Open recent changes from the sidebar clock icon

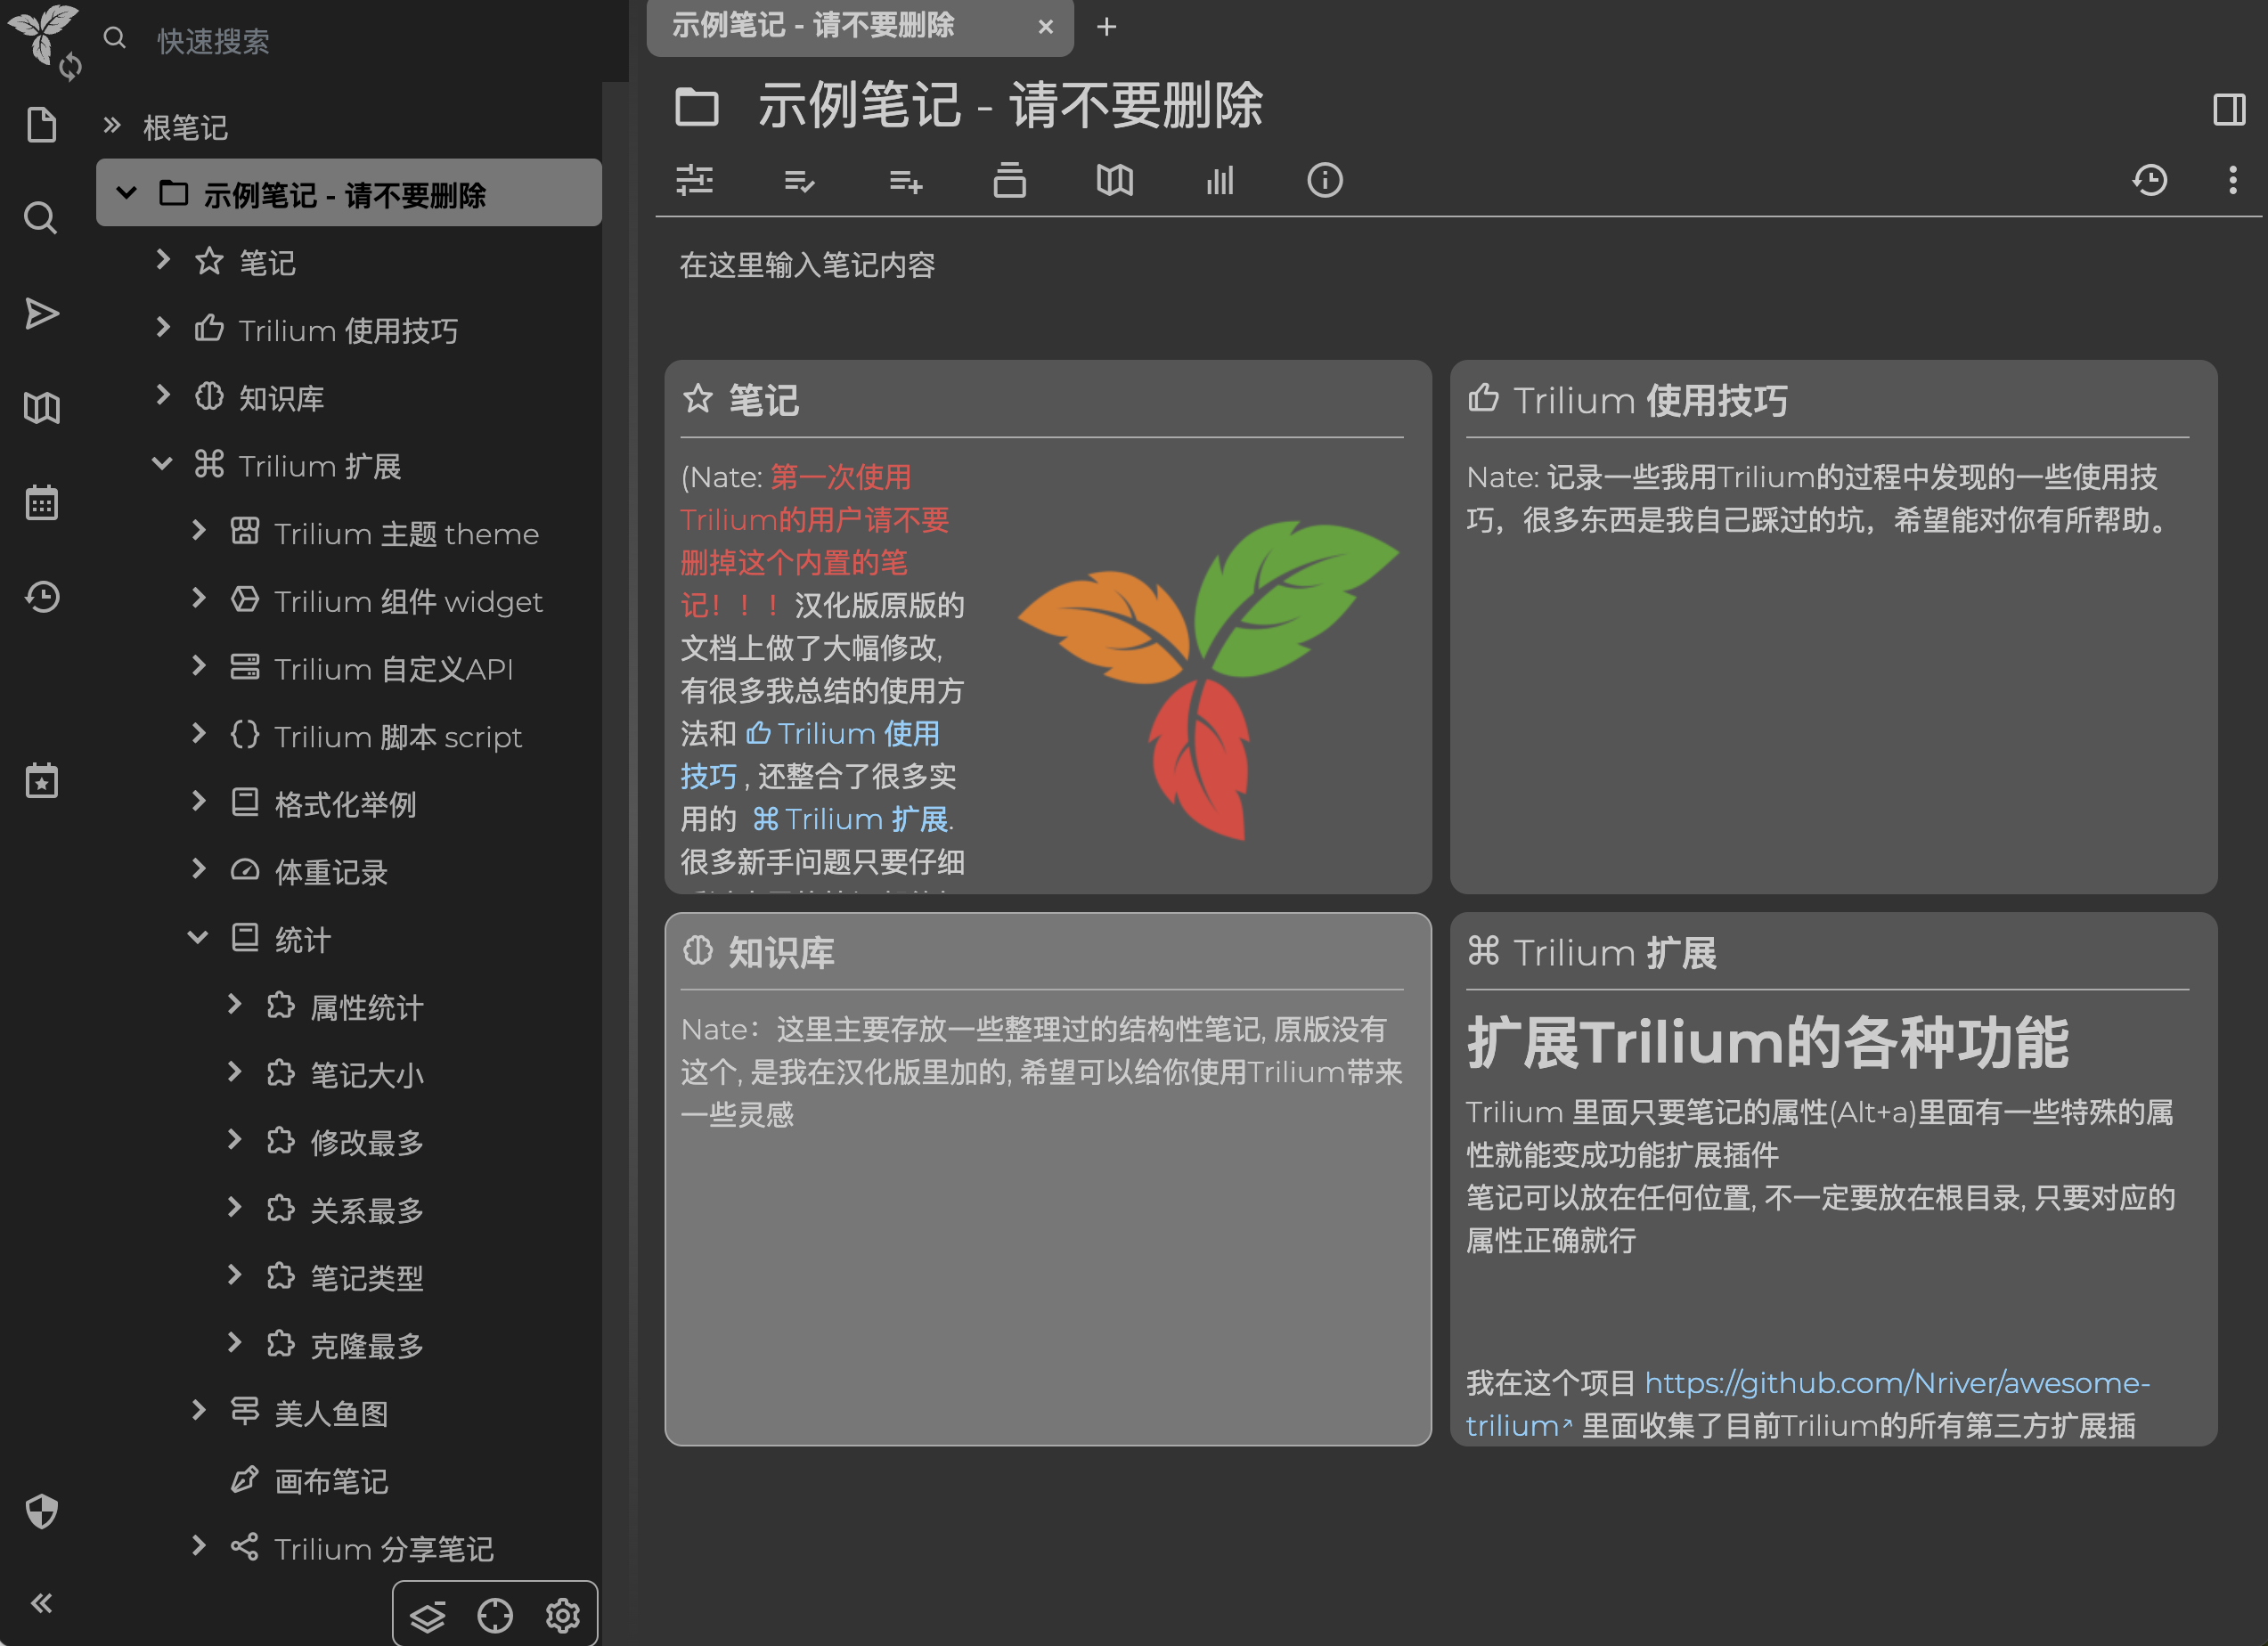(41, 597)
